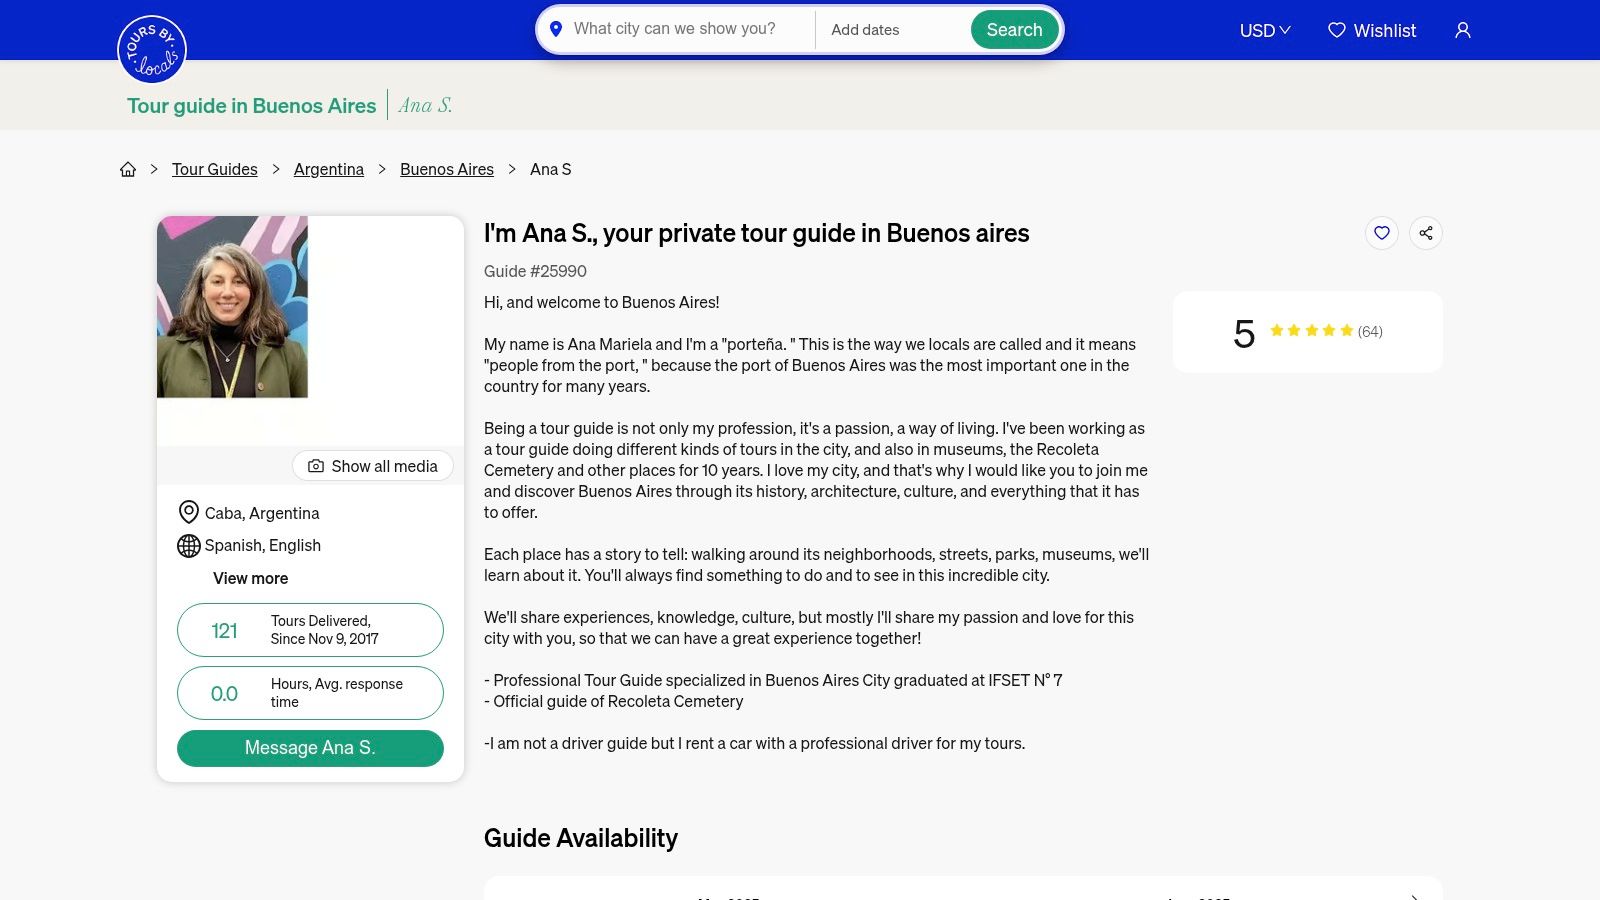Click the Tours By Locals logo
The width and height of the screenshot is (1600, 900).
pos(152,49)
